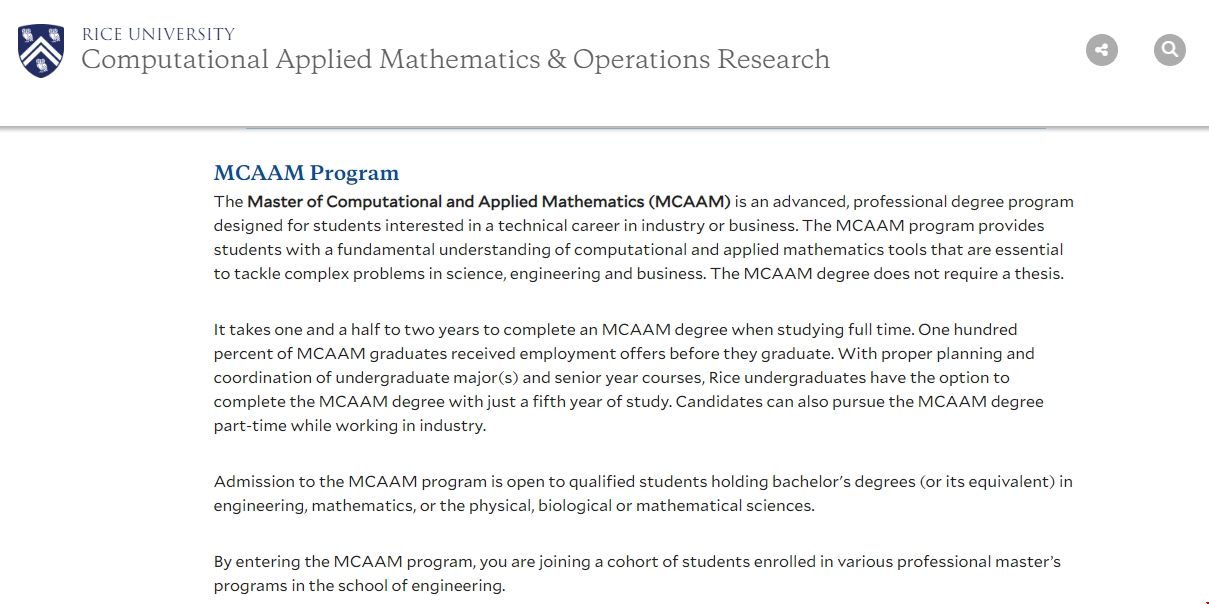Go to Computational Applied Mathematics & Operations Research home

pyautogui.click(x=455, y=60)
